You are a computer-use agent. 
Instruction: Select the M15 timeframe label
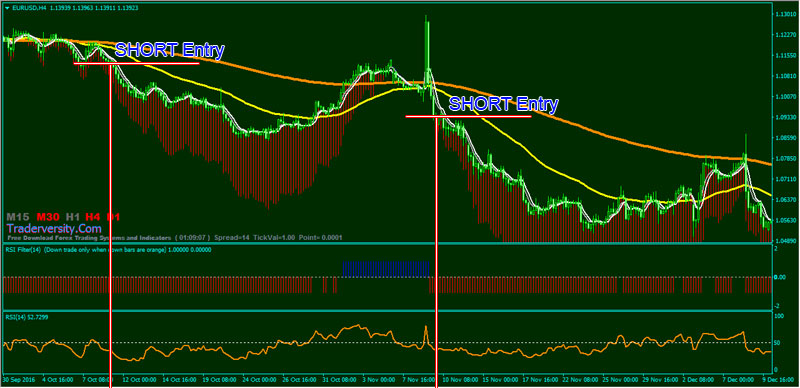18,216
